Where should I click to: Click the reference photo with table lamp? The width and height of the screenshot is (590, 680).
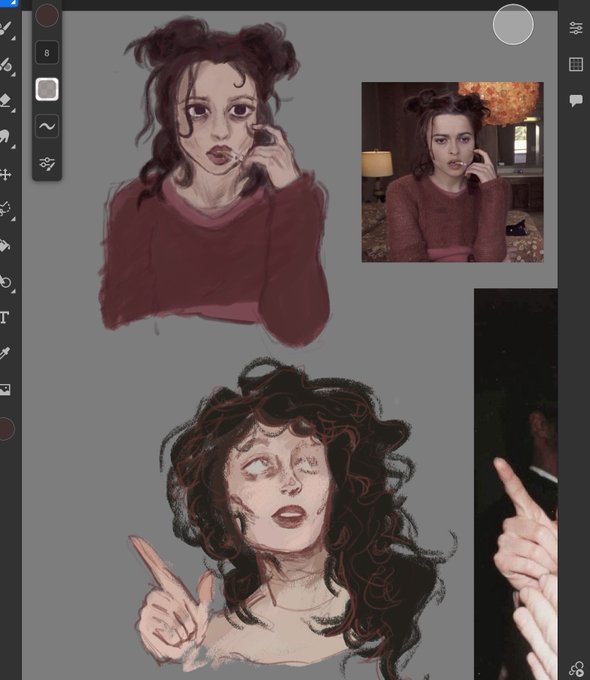click(x=452, y=172)
